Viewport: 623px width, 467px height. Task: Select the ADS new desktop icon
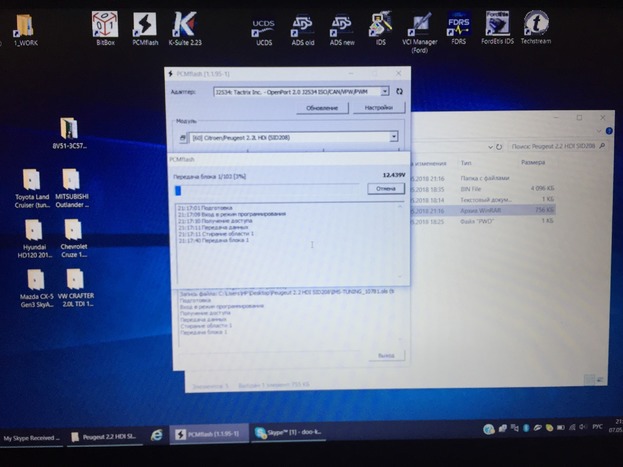[341, 27]
